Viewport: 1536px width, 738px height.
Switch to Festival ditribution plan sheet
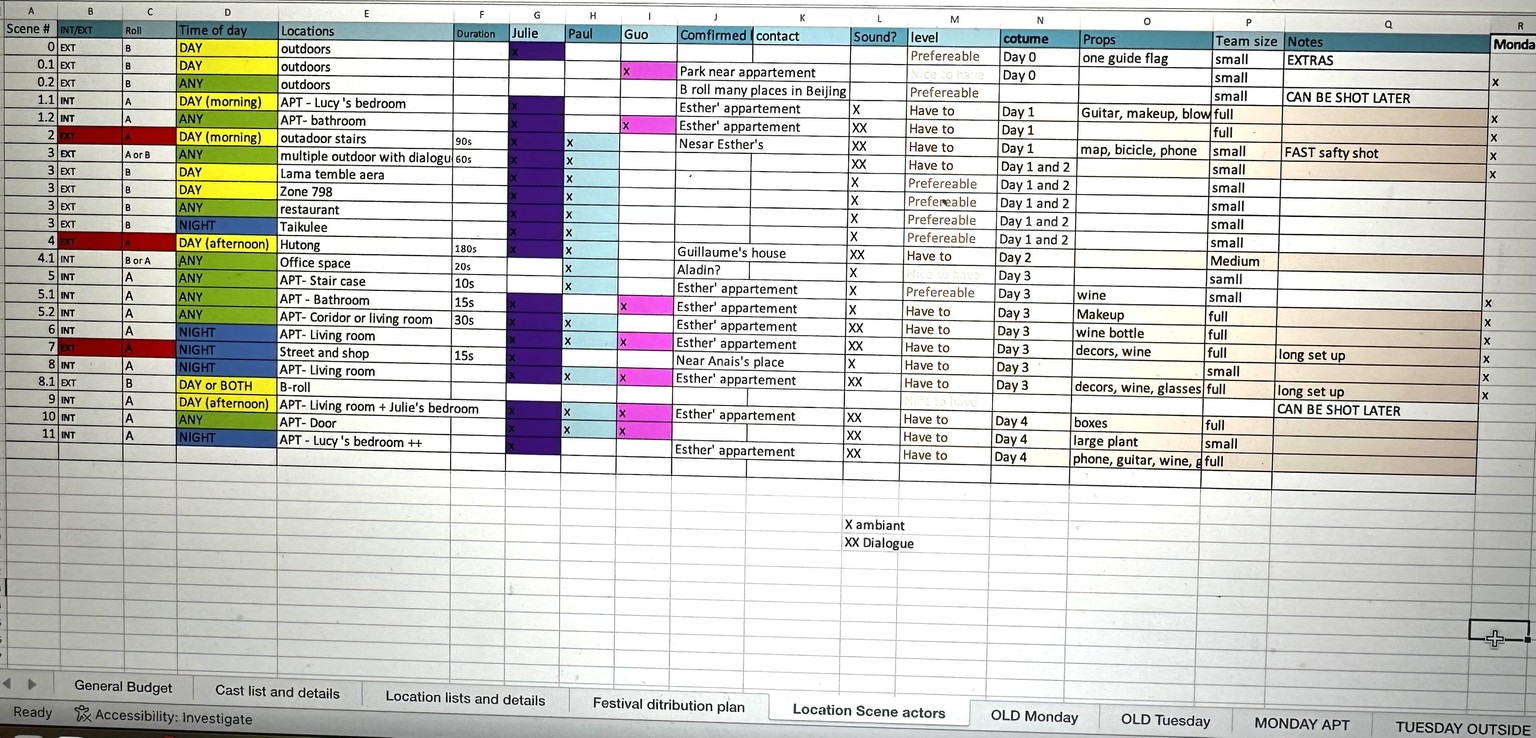click(x=668, y=705)
